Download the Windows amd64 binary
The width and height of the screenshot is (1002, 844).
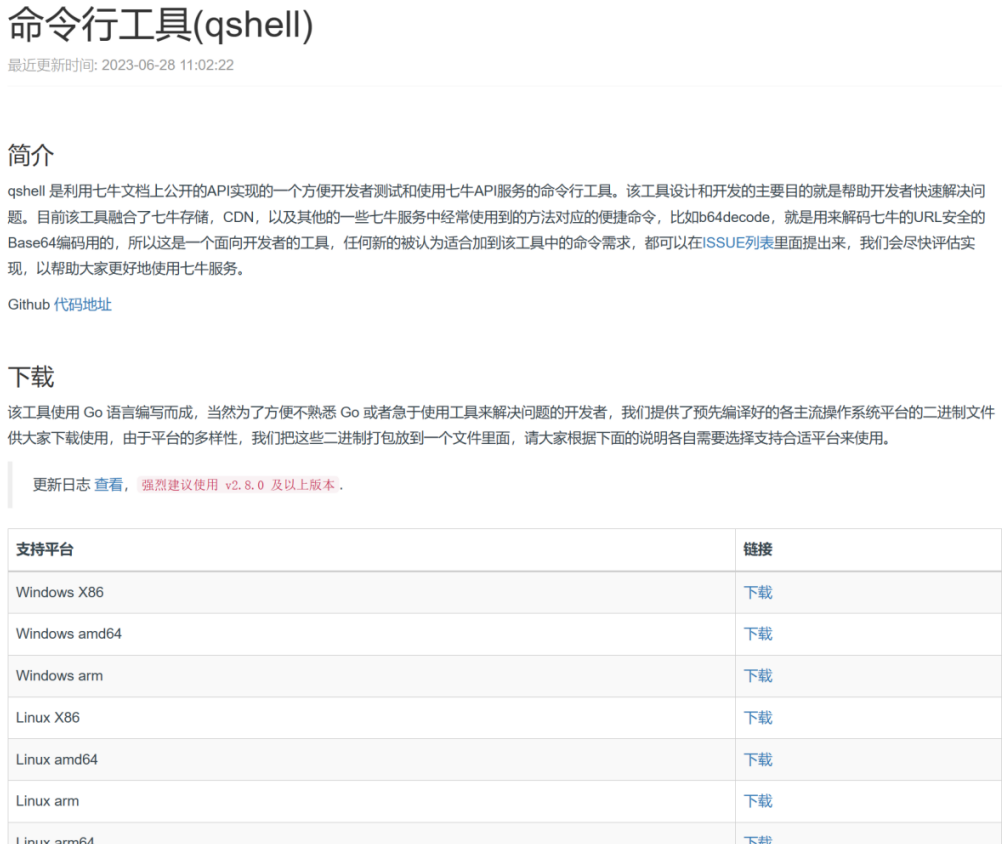click(x=757, y=633)
